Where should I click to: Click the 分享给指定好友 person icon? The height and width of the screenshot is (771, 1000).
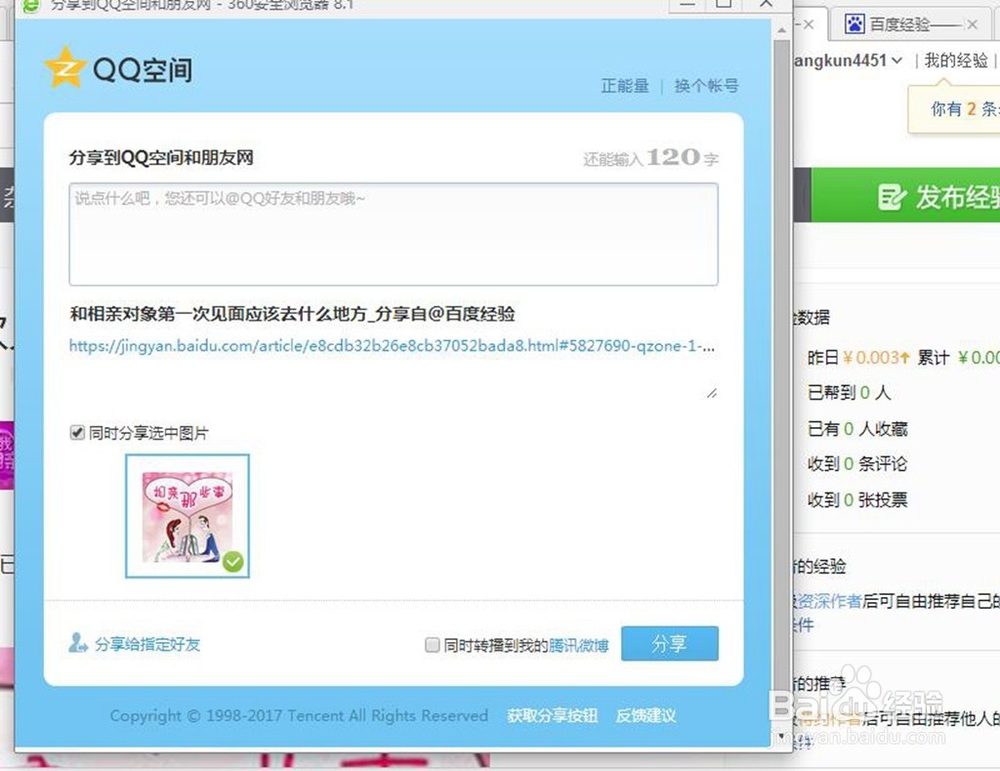(78, 643)
